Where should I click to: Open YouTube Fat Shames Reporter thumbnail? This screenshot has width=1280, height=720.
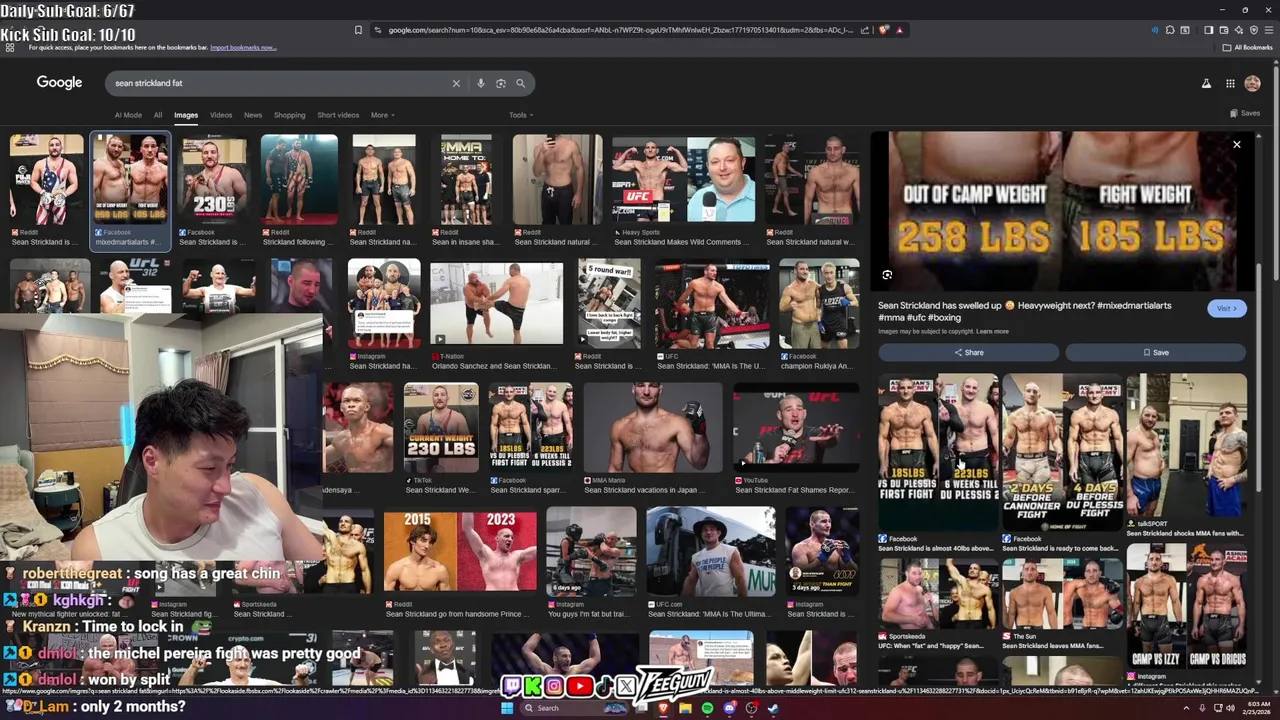(796, 428)
